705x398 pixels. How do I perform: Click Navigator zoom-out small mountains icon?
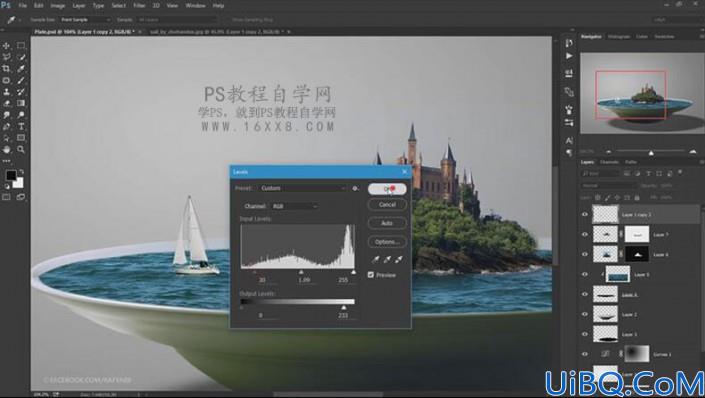(609, 152)
